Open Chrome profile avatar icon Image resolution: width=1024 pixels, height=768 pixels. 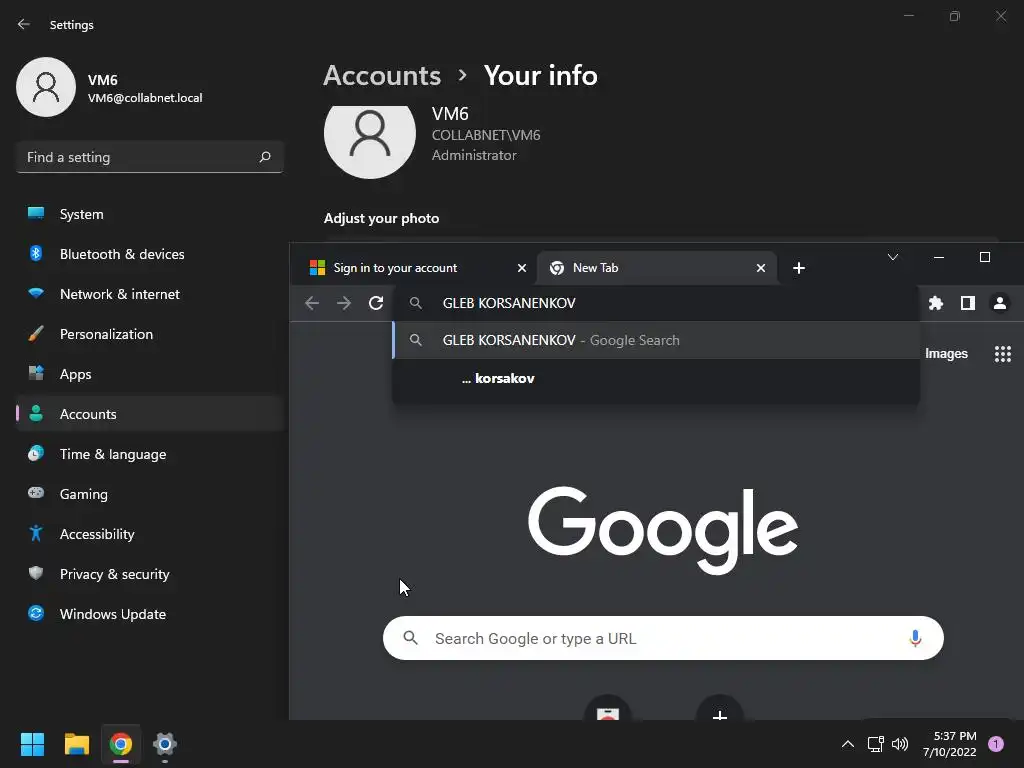click(1000, 303)
